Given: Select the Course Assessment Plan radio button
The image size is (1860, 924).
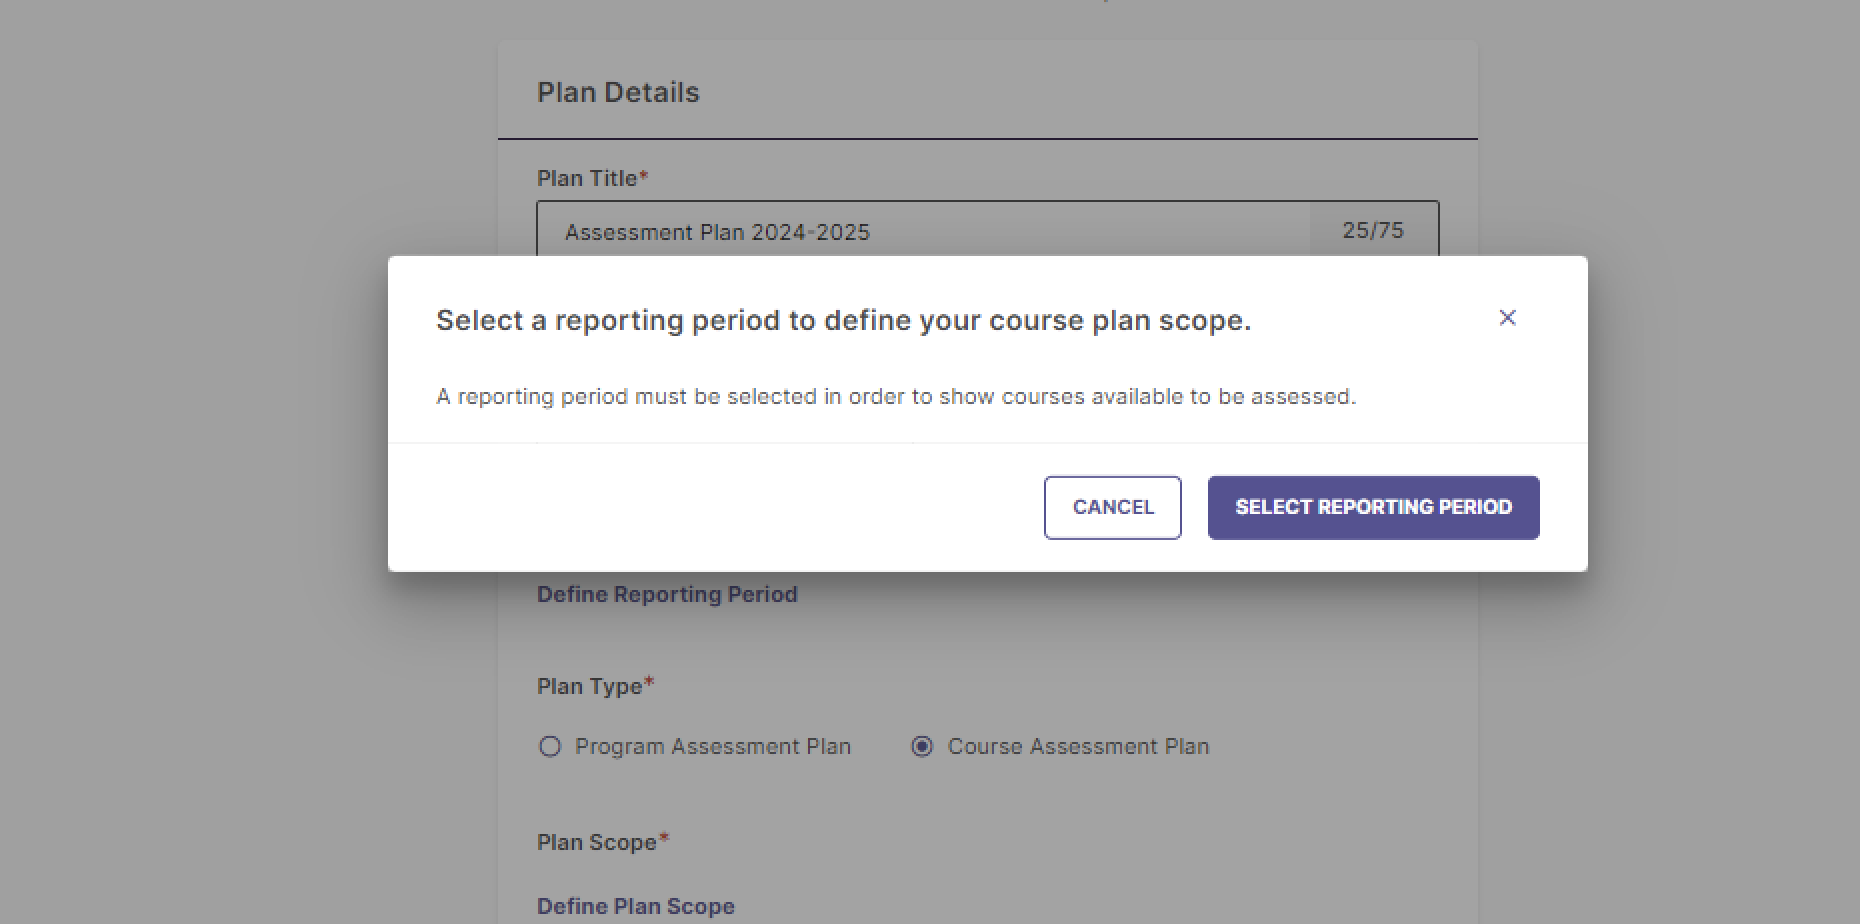Looking at the screenshot, I should coord(922,747).
